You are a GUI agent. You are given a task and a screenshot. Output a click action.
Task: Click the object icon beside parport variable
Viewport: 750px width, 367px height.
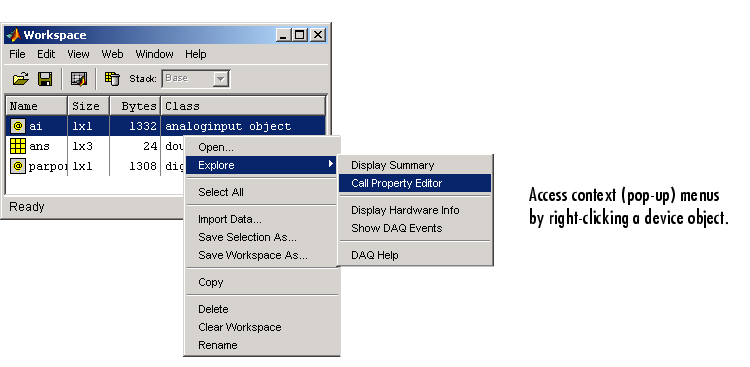[x=18, y=166]
